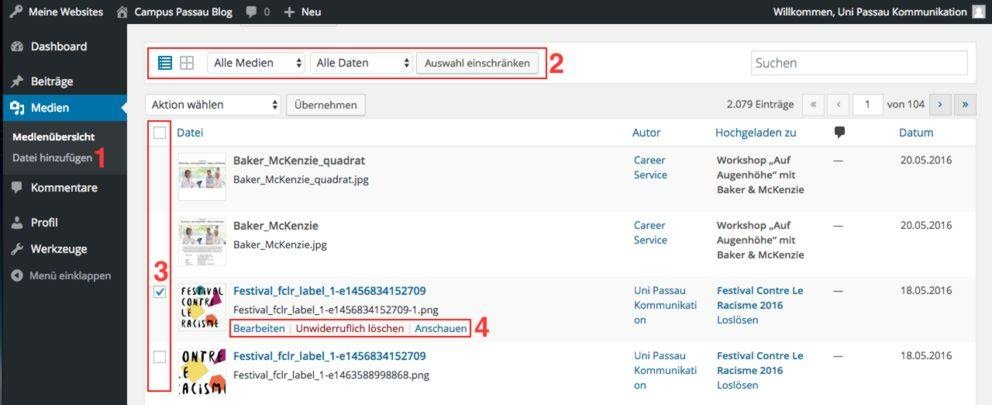
Task: Open comments bubble in admin bar
Action: pos(251,12)
